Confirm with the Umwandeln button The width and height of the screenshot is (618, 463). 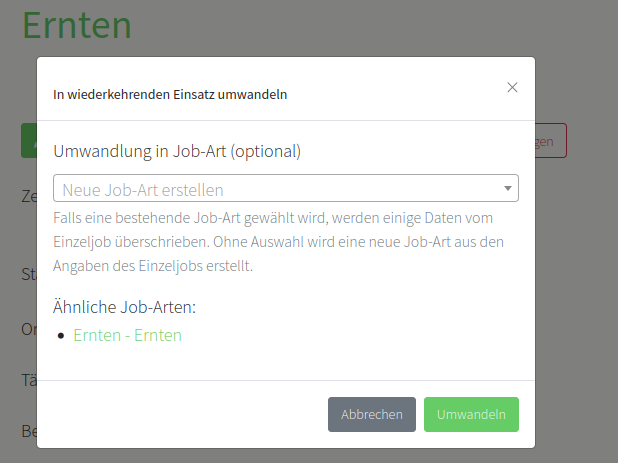click(471, 414)
